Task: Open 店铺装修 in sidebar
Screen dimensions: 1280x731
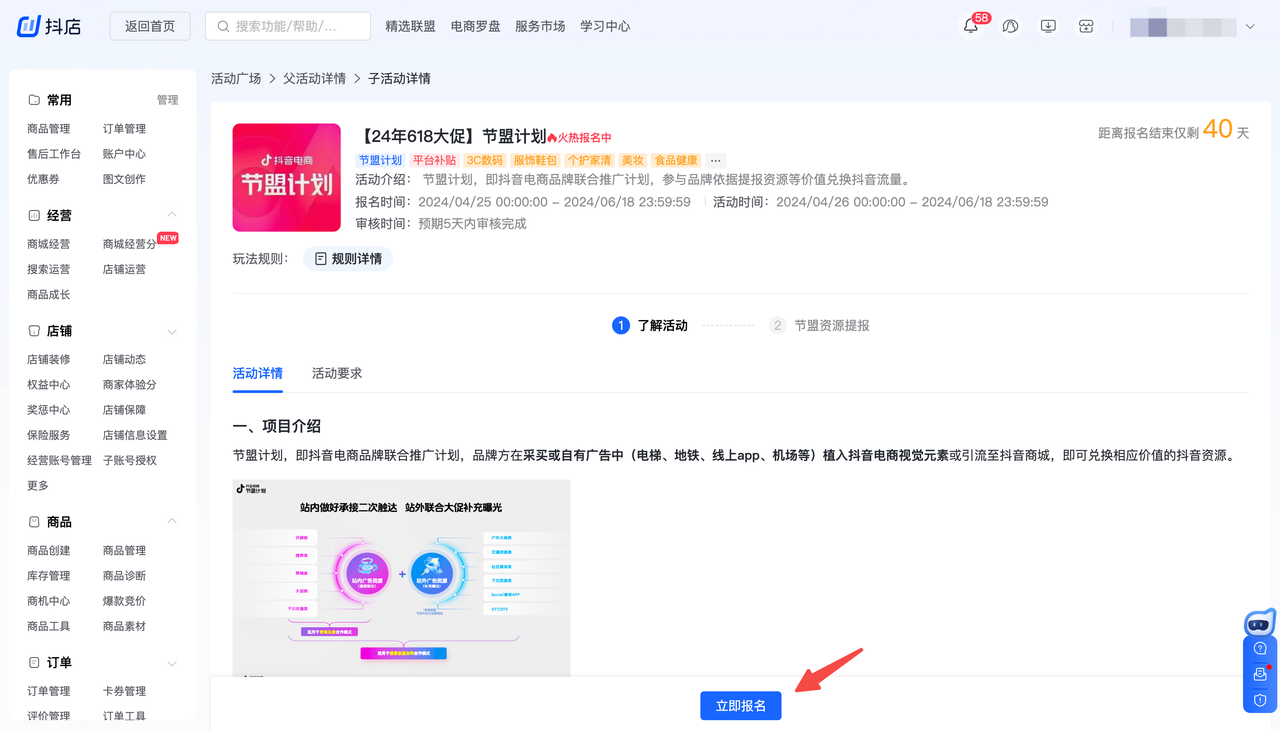Action: (x=49, y=360)
